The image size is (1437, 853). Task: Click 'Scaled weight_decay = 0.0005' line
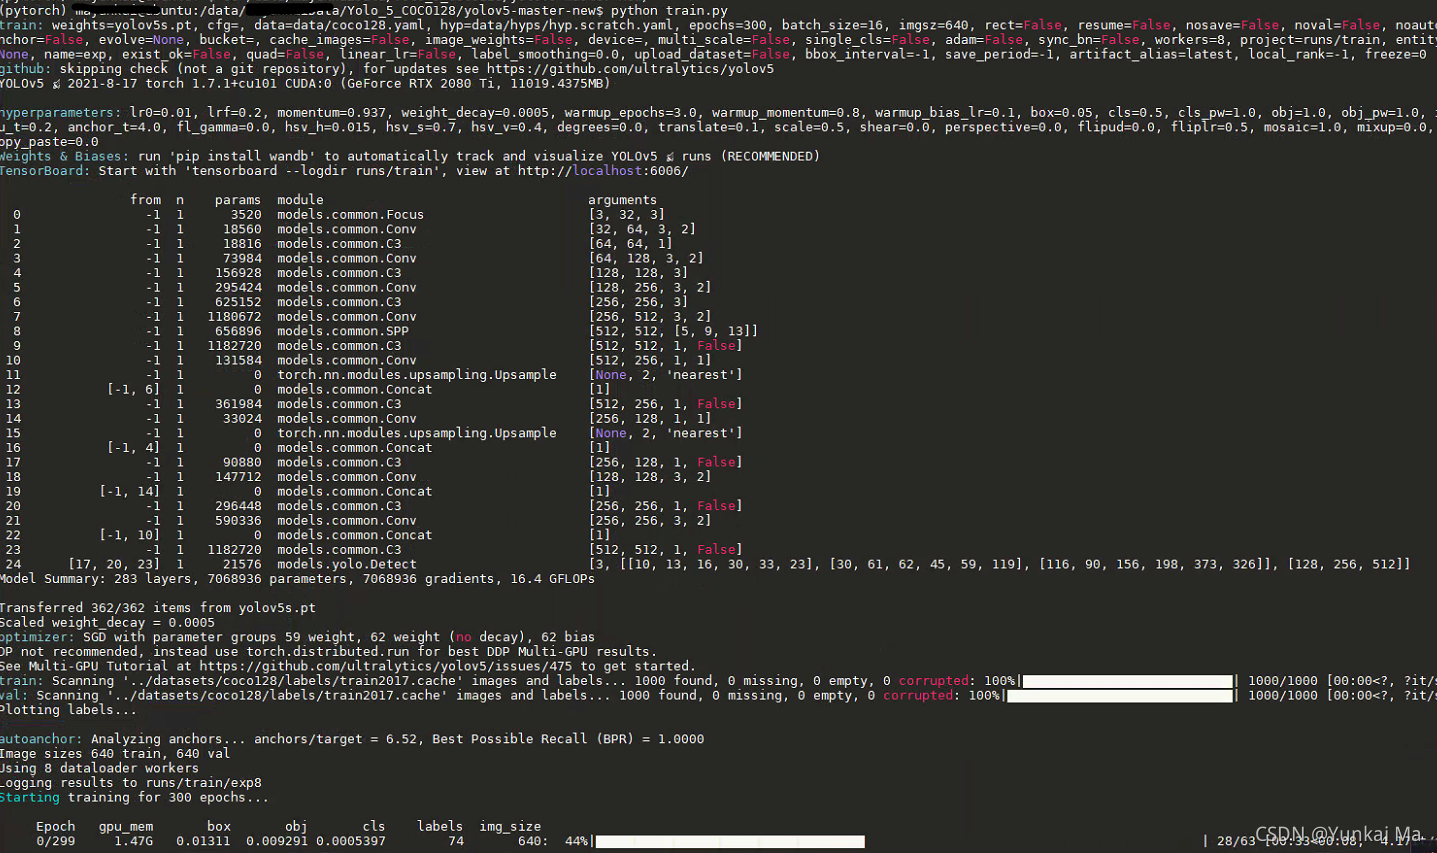[x=107, y=622]
